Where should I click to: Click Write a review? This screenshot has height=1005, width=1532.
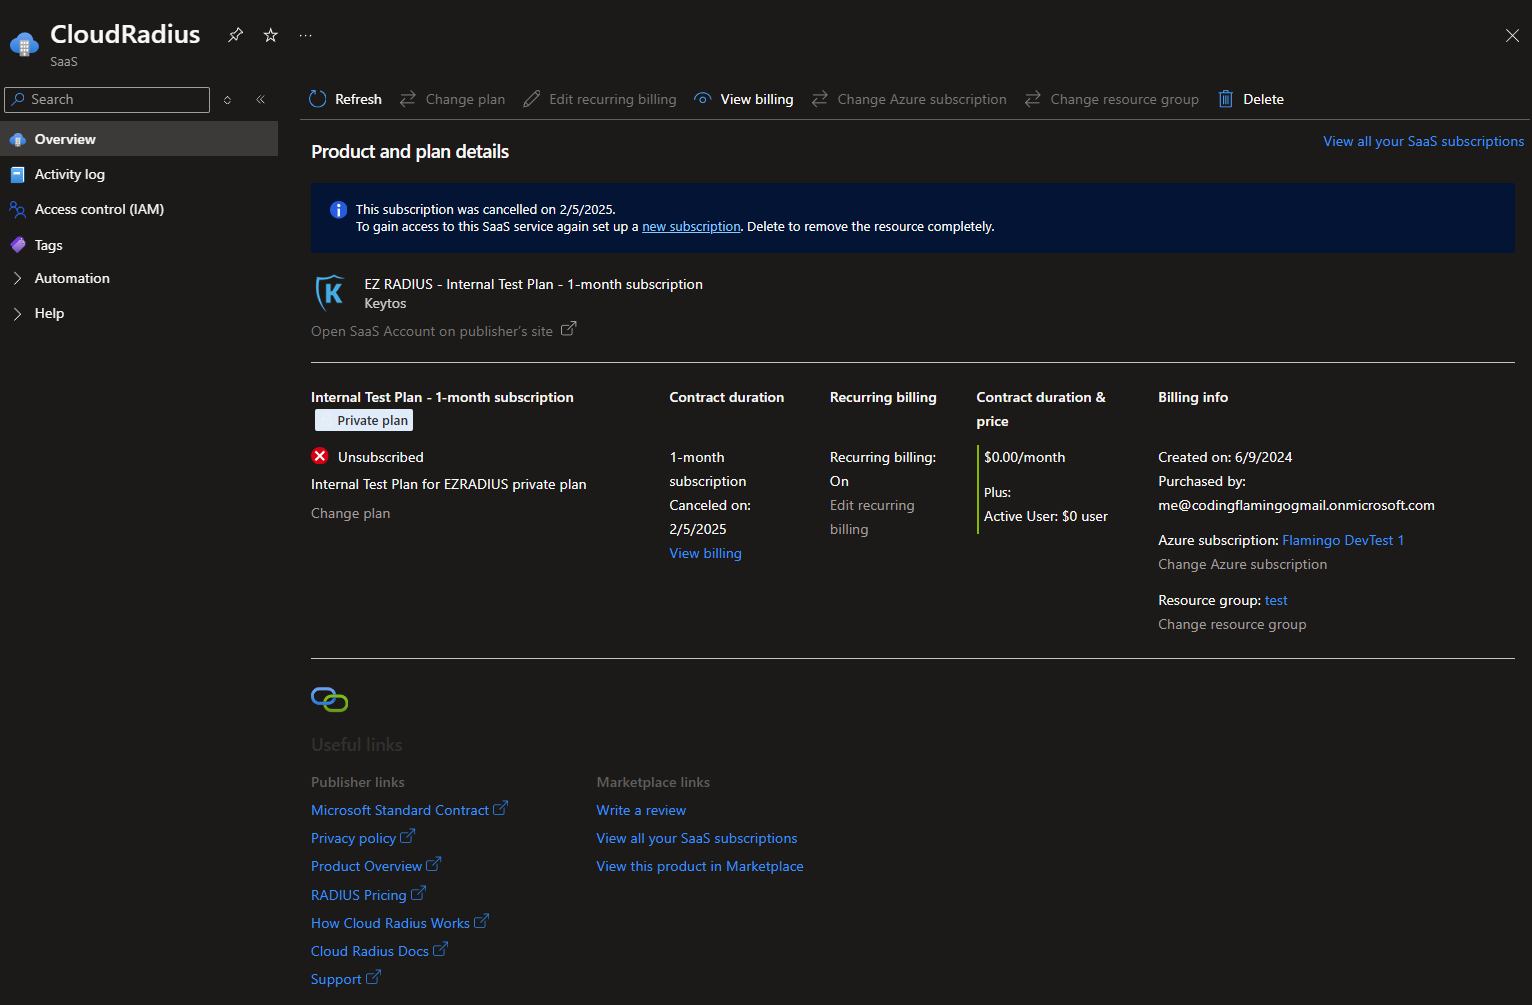(641, 810)
